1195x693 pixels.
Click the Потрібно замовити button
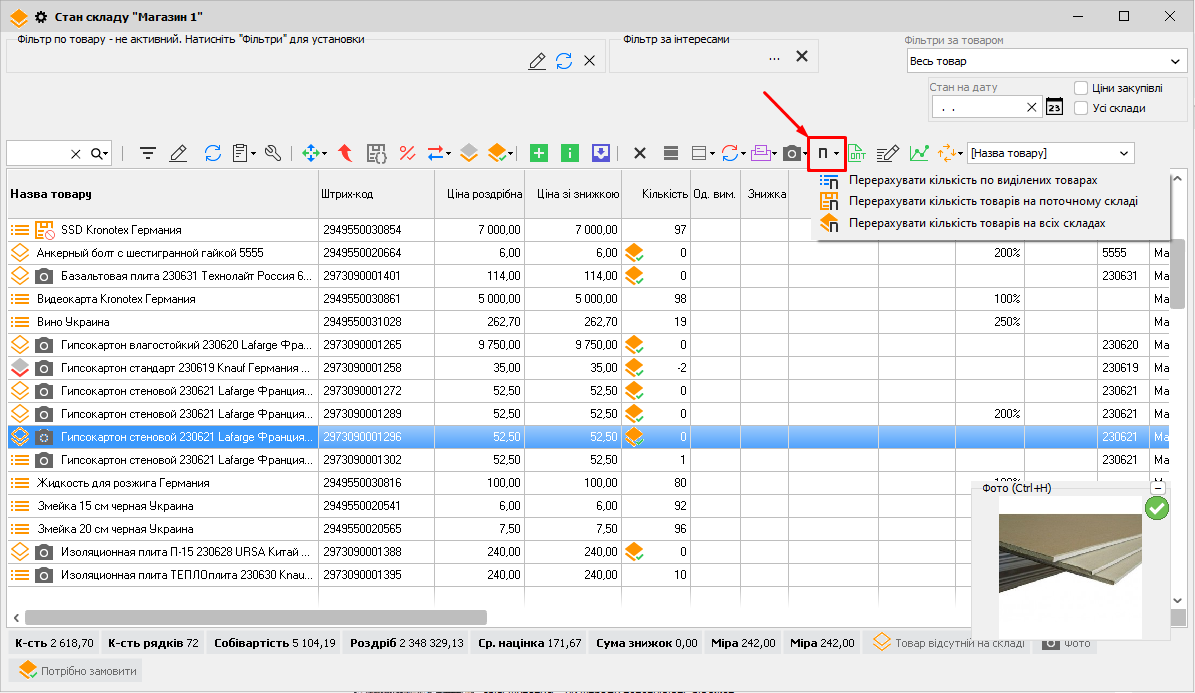(77, 671)
